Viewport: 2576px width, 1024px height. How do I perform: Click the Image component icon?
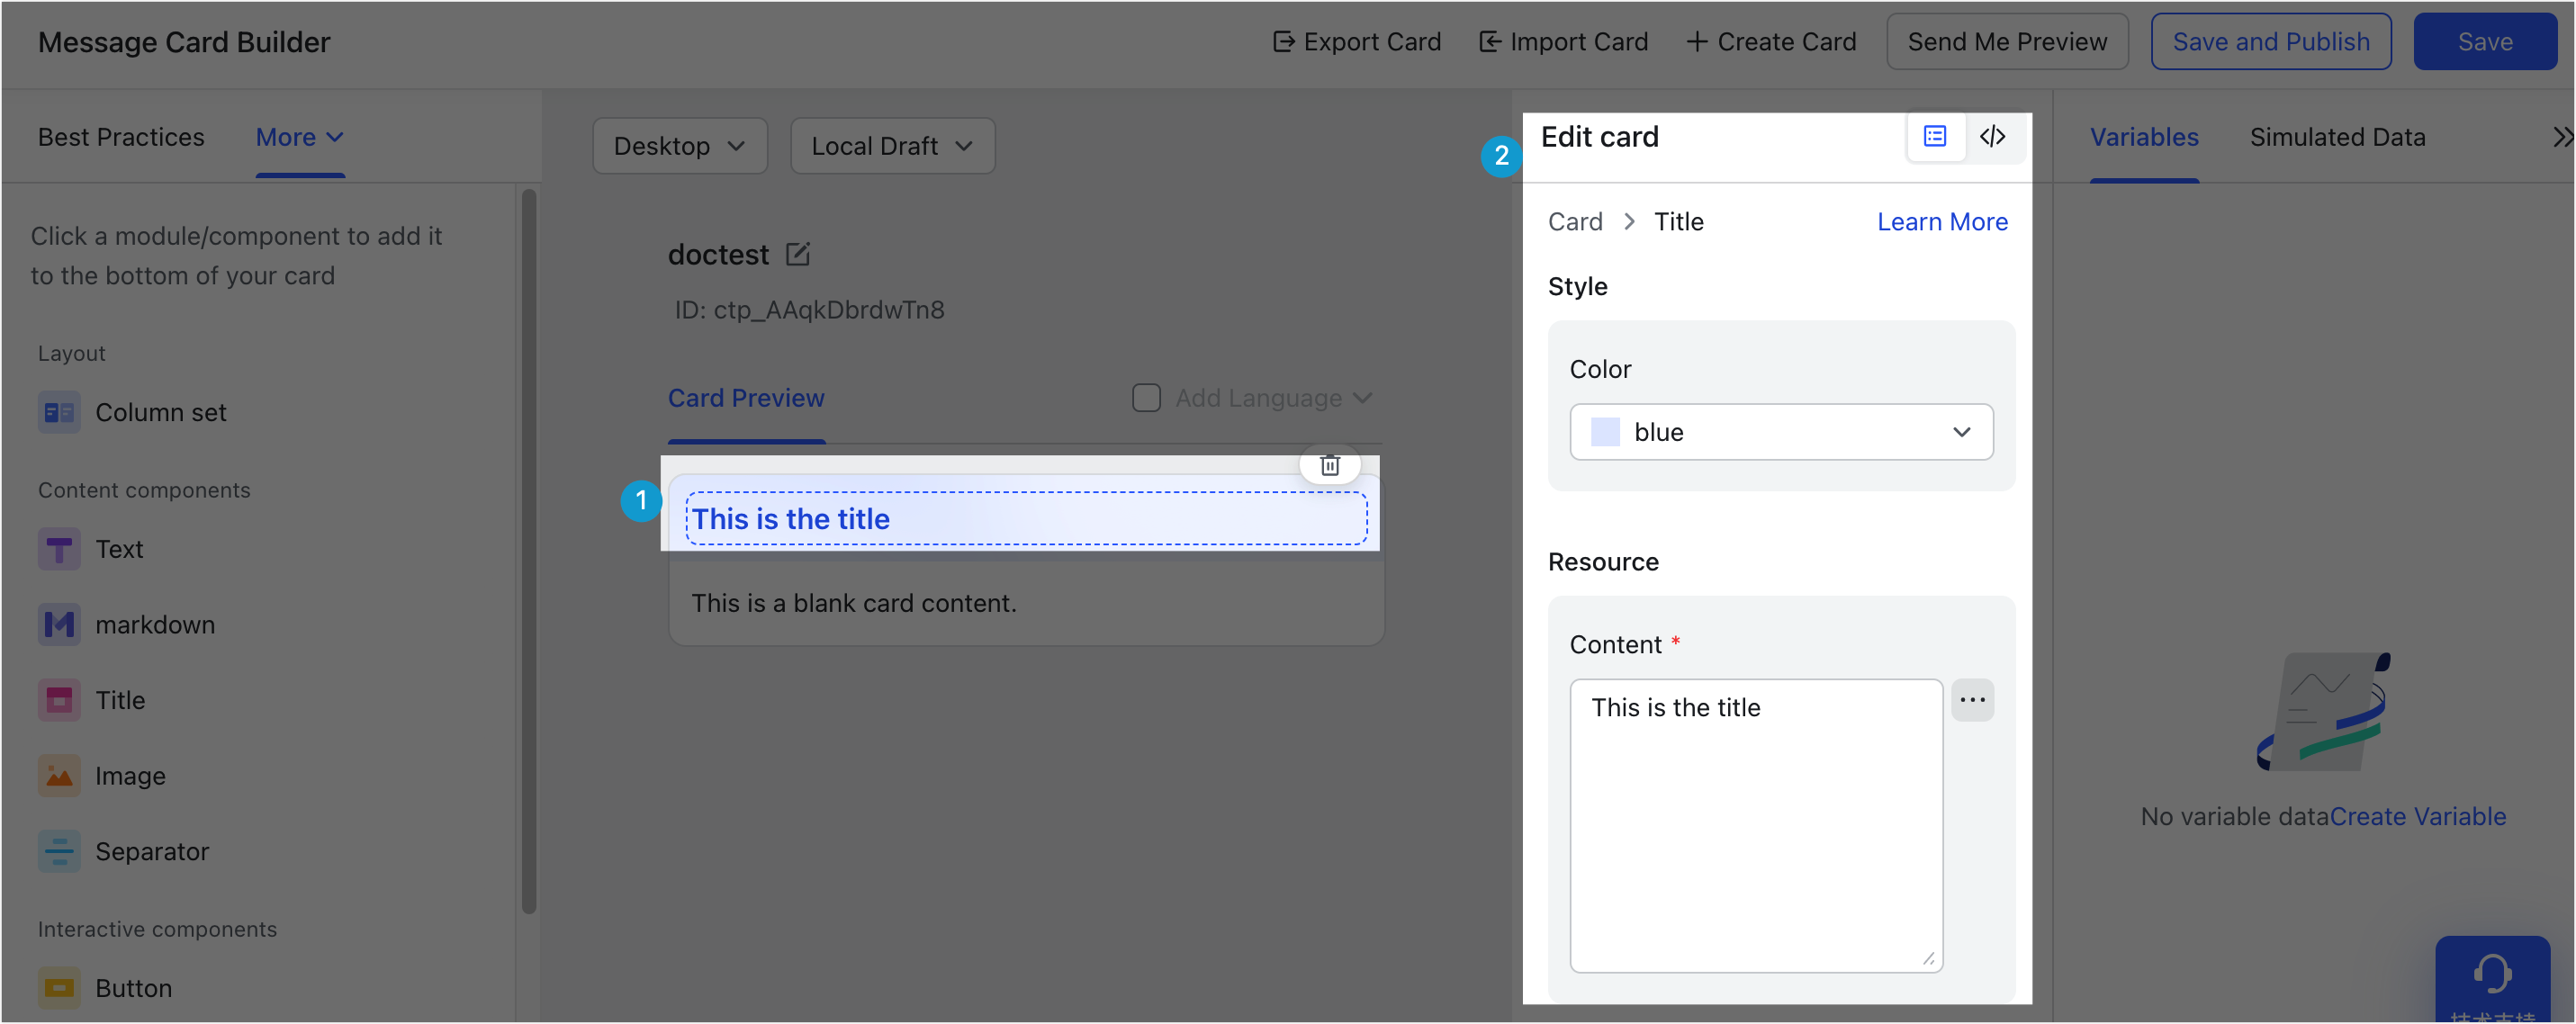click(x=59, y=775)
